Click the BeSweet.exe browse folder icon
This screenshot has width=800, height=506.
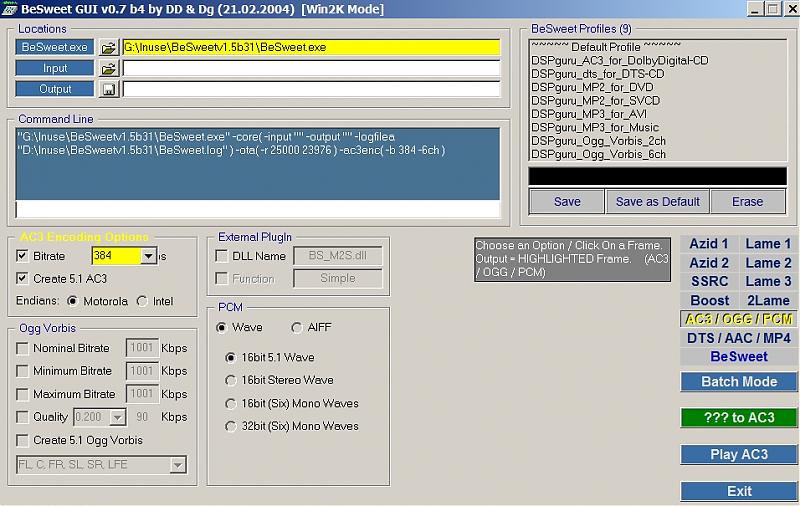click(x=109, y=47)
